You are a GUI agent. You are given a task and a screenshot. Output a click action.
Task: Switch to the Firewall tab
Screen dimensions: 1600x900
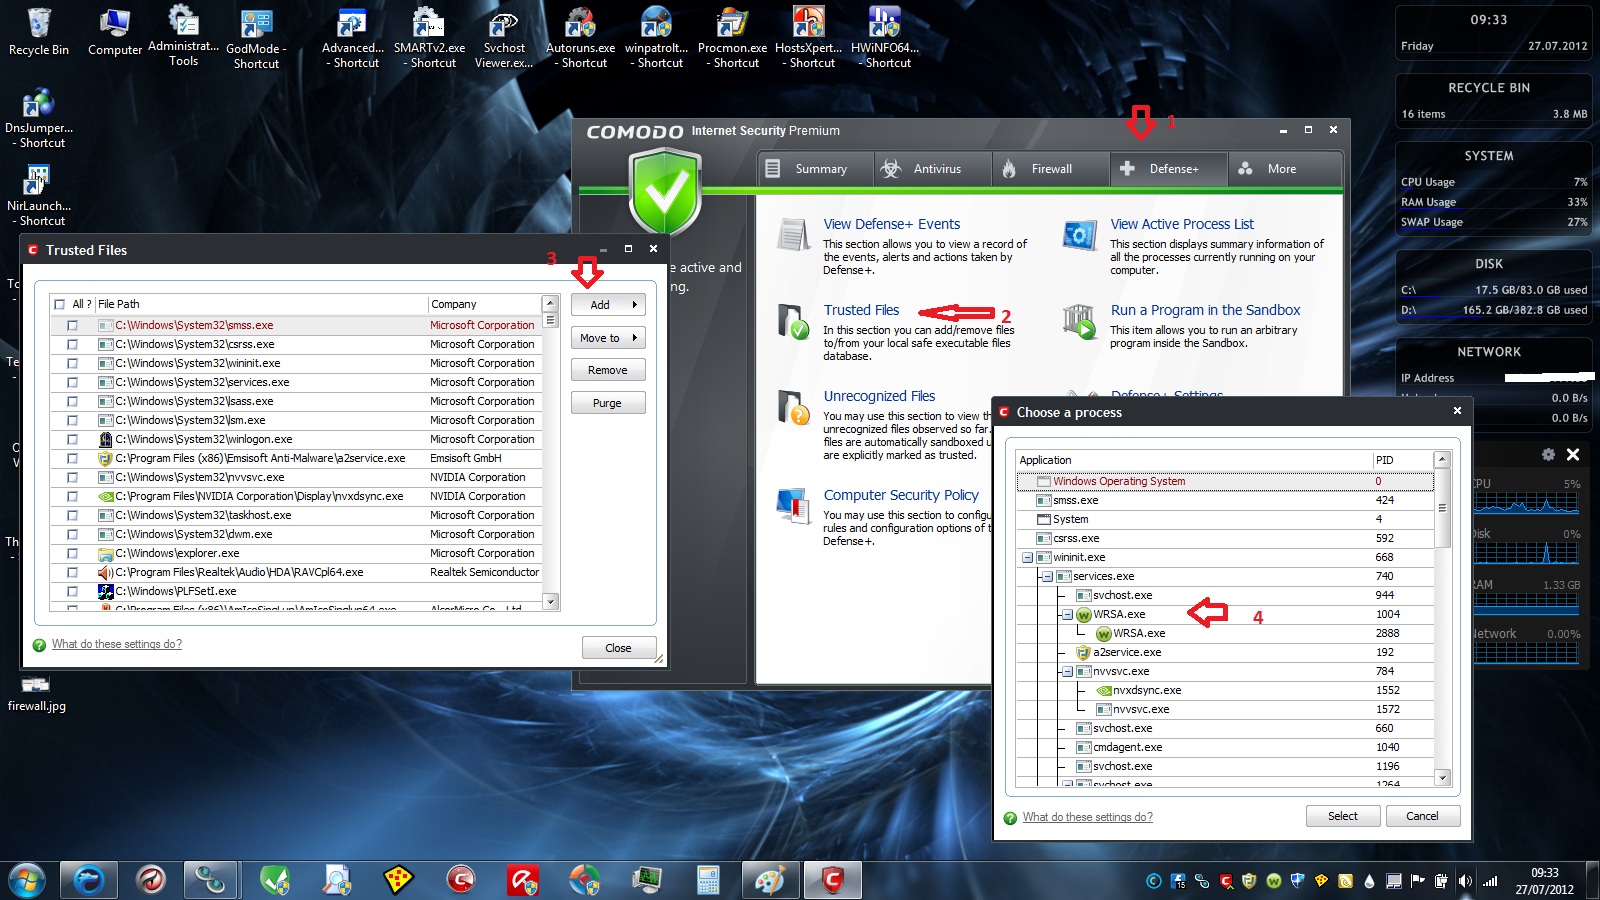(1050, 169)
